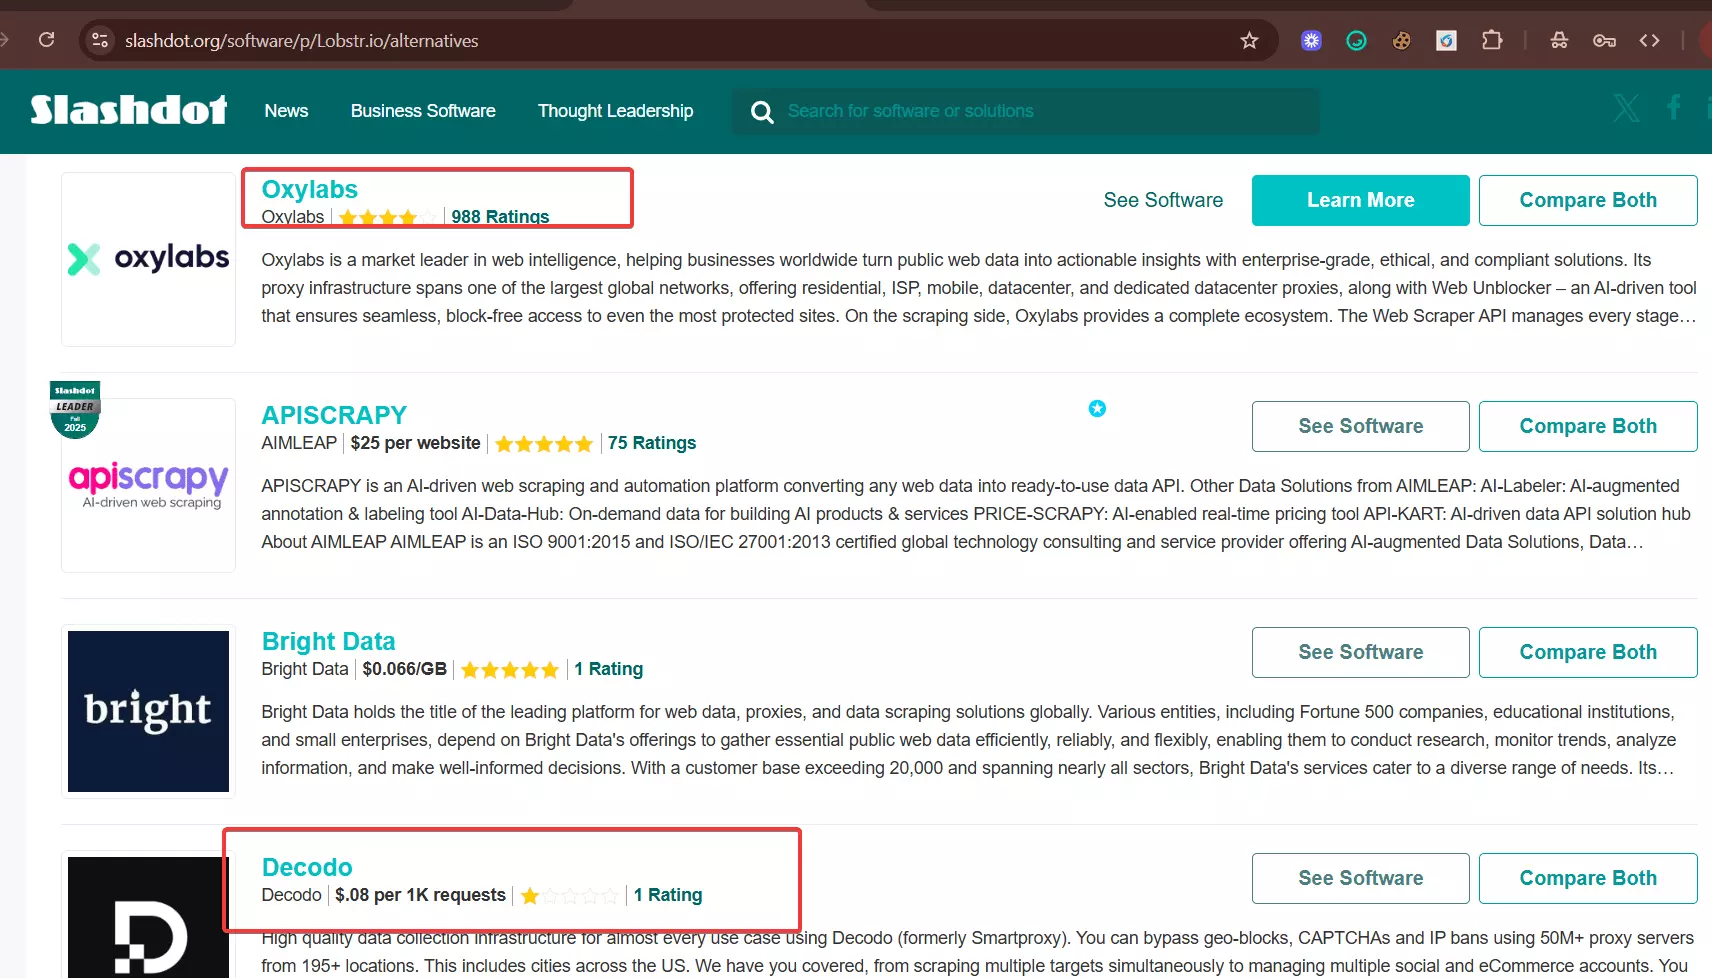This screenshot has height=978, width=1712.
Task: Go to Thought Leadership section
Action: point(615,111)
